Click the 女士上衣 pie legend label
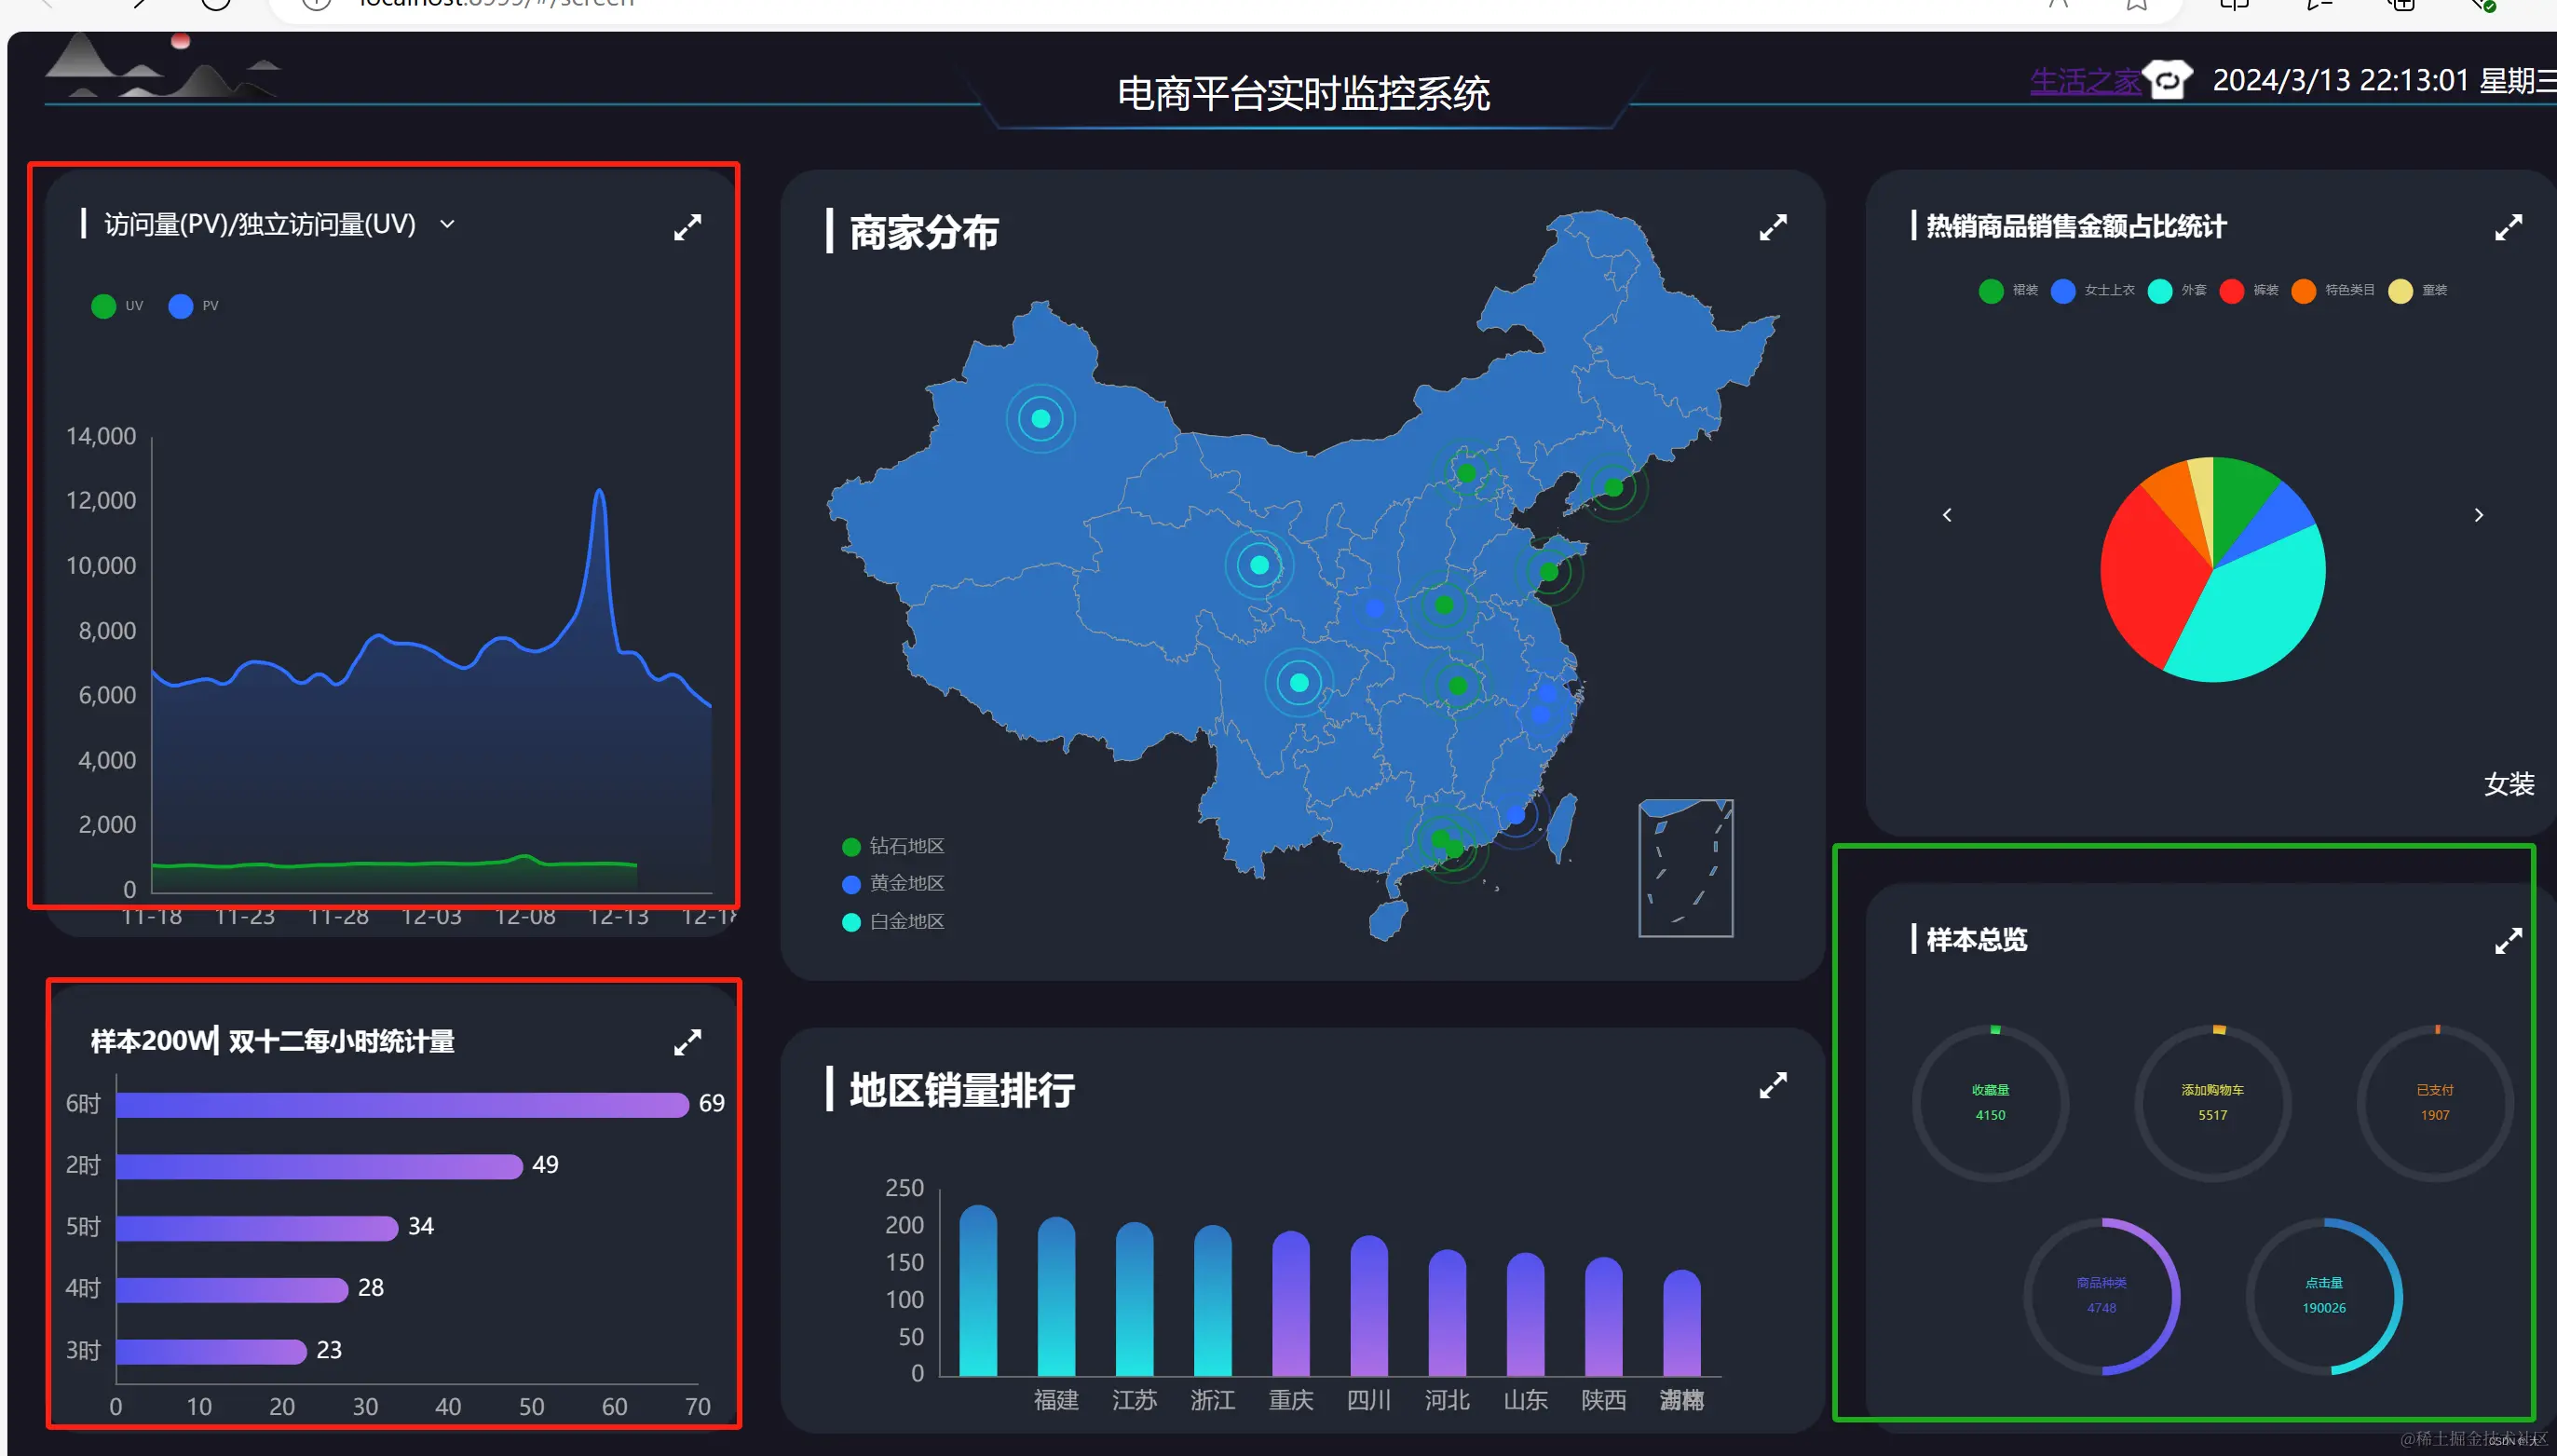Screen dimensions: 2557x1456 [x=2108, y=290]
